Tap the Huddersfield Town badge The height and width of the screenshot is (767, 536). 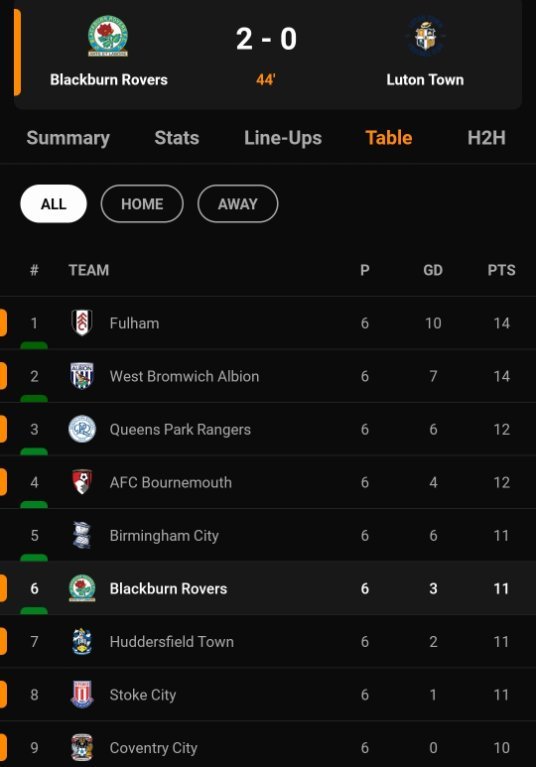point(82,641)
